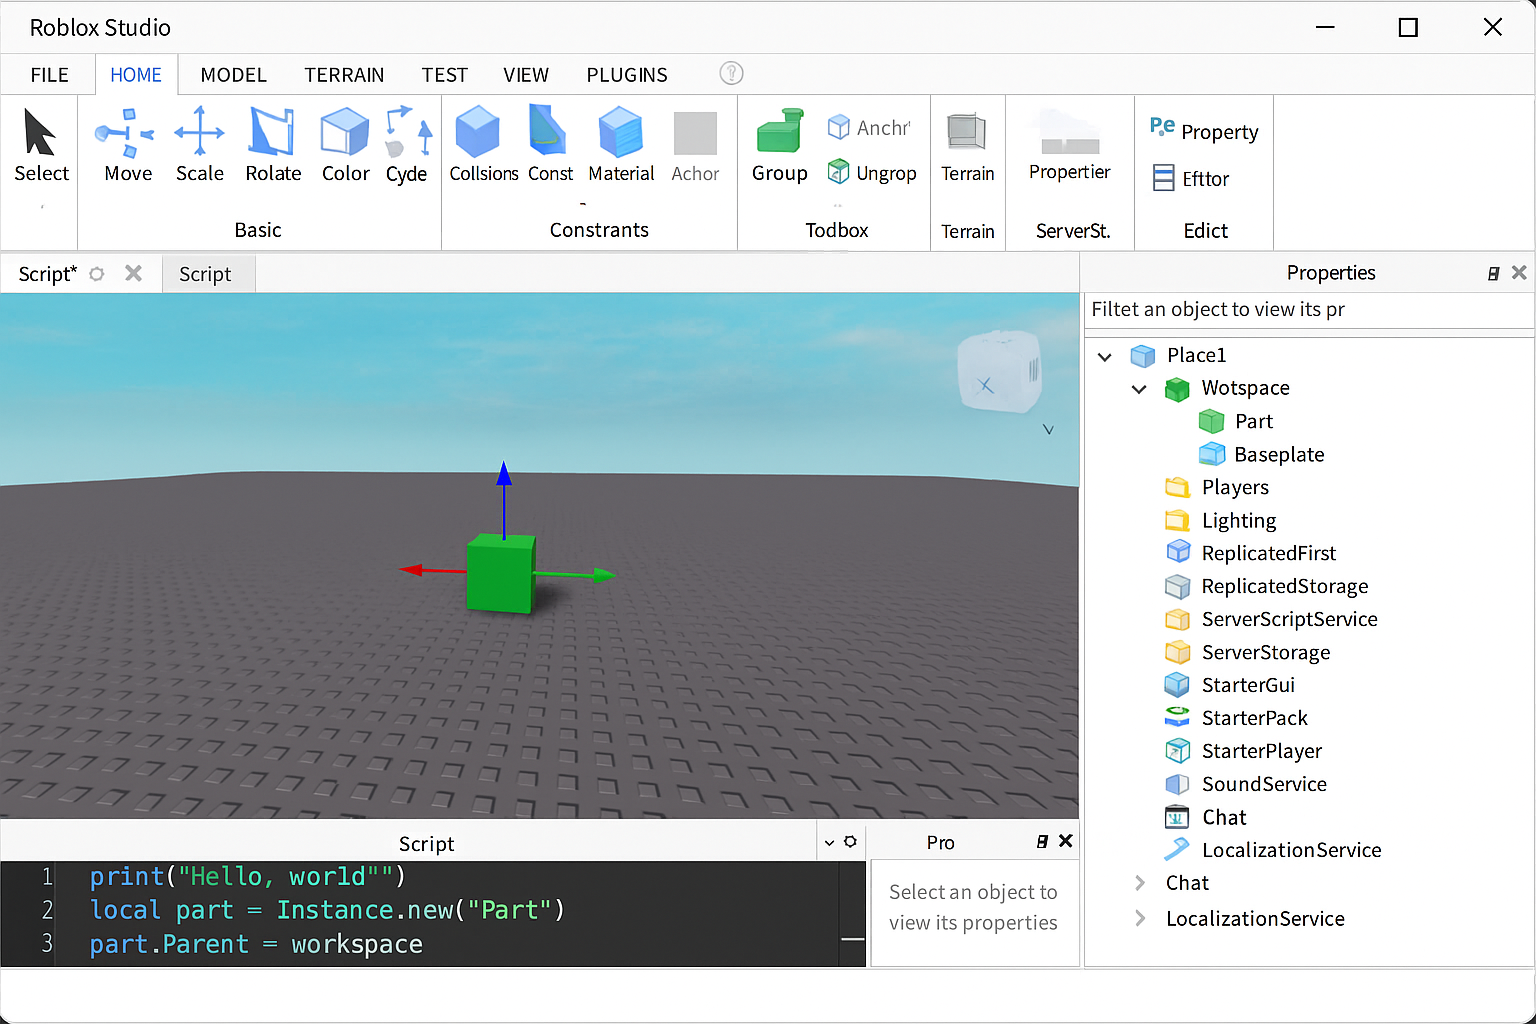This screenshot has width=1536, height=1024.
Task: Open the Terrain editor tool
Action: pyautogui.click(x=967, y=146)
